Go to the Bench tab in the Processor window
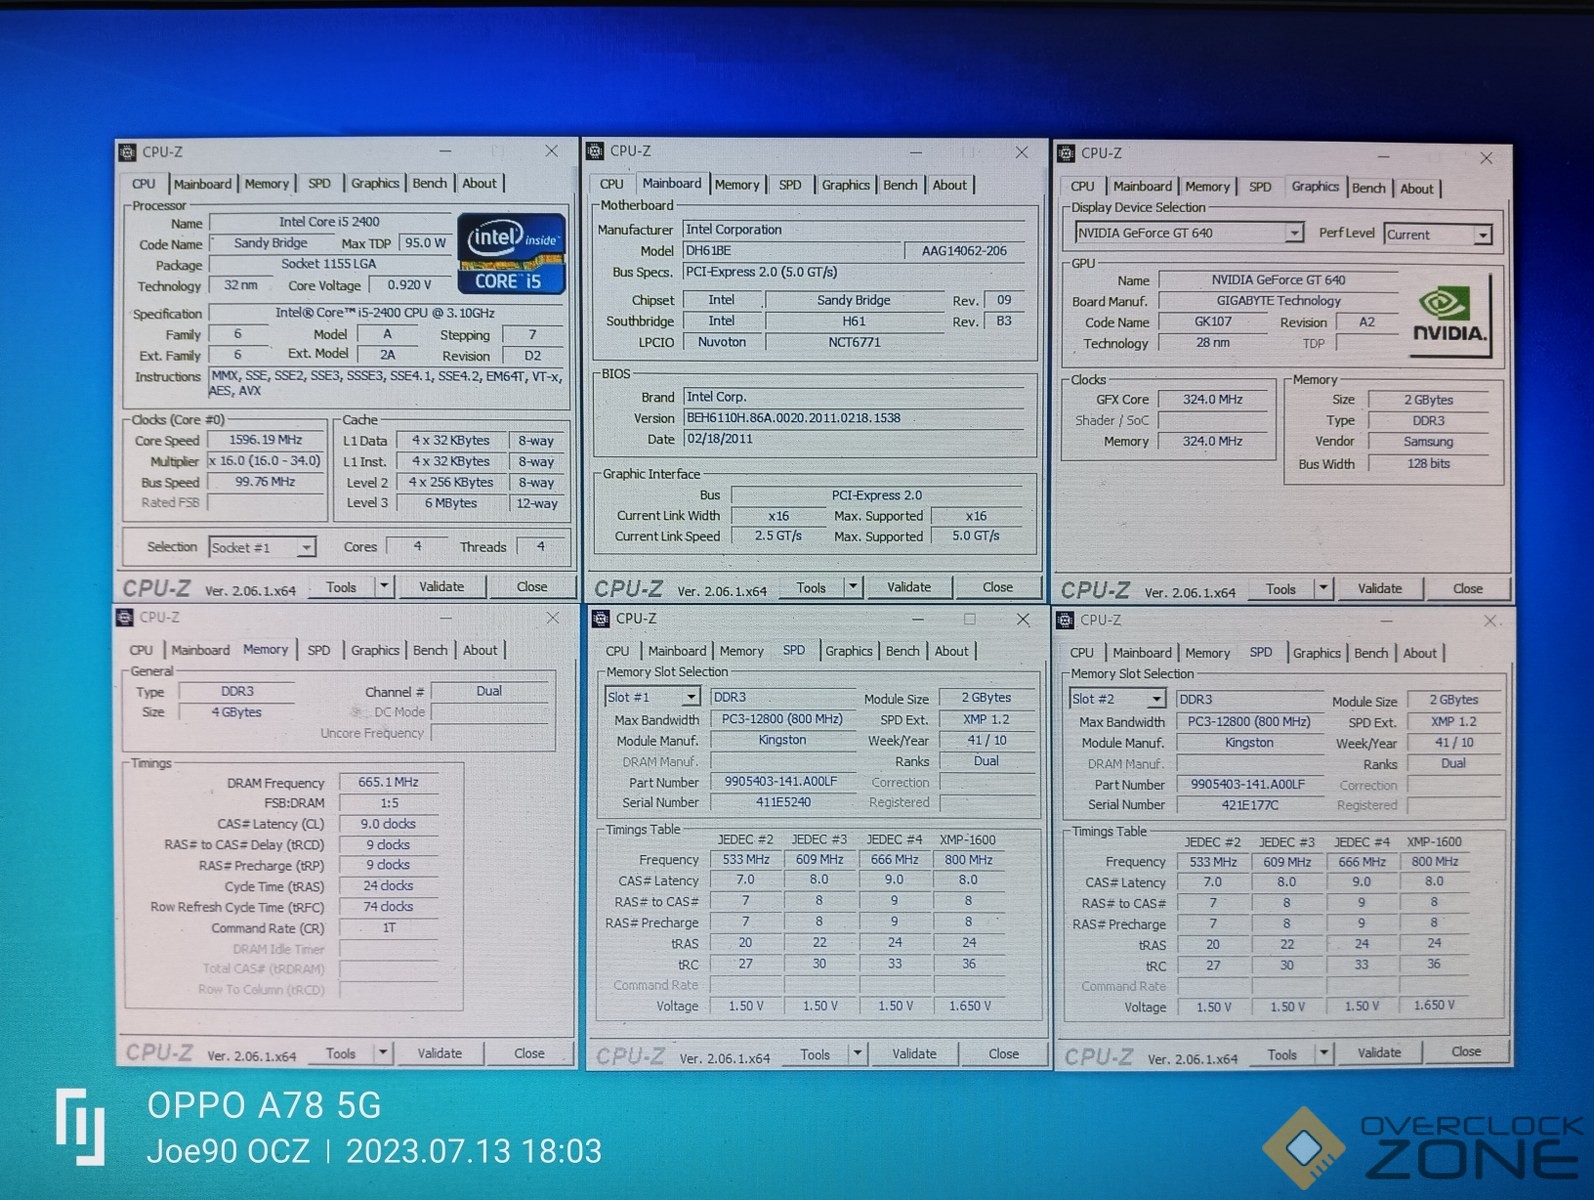The image size is (1594, 1200). pyautogui.click(x=430, y=183)
